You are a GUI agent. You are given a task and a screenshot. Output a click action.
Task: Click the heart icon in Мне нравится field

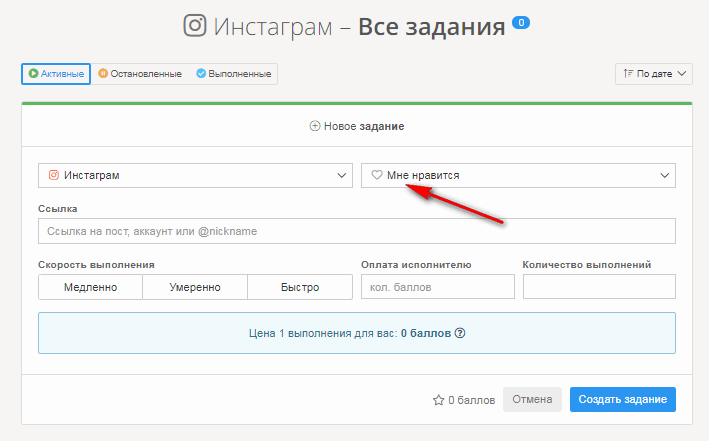click(x=377, y=175)
